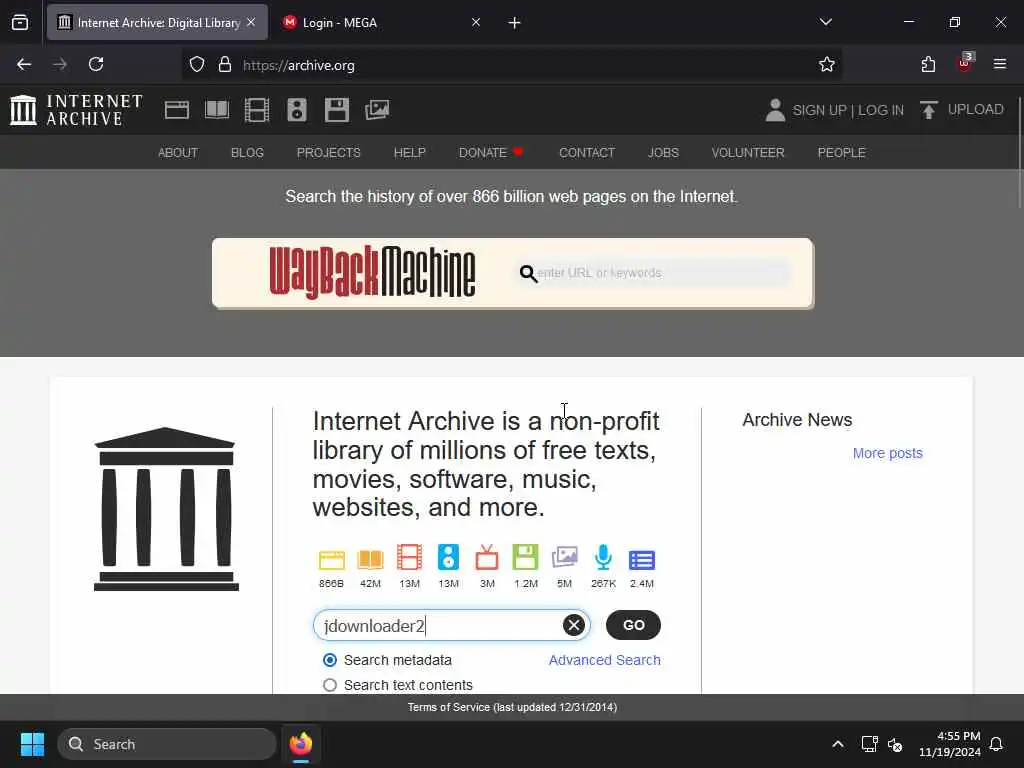Screen dimensions: 1024x768
Task: Click the shield tracking protection icon
Action: 197,65
